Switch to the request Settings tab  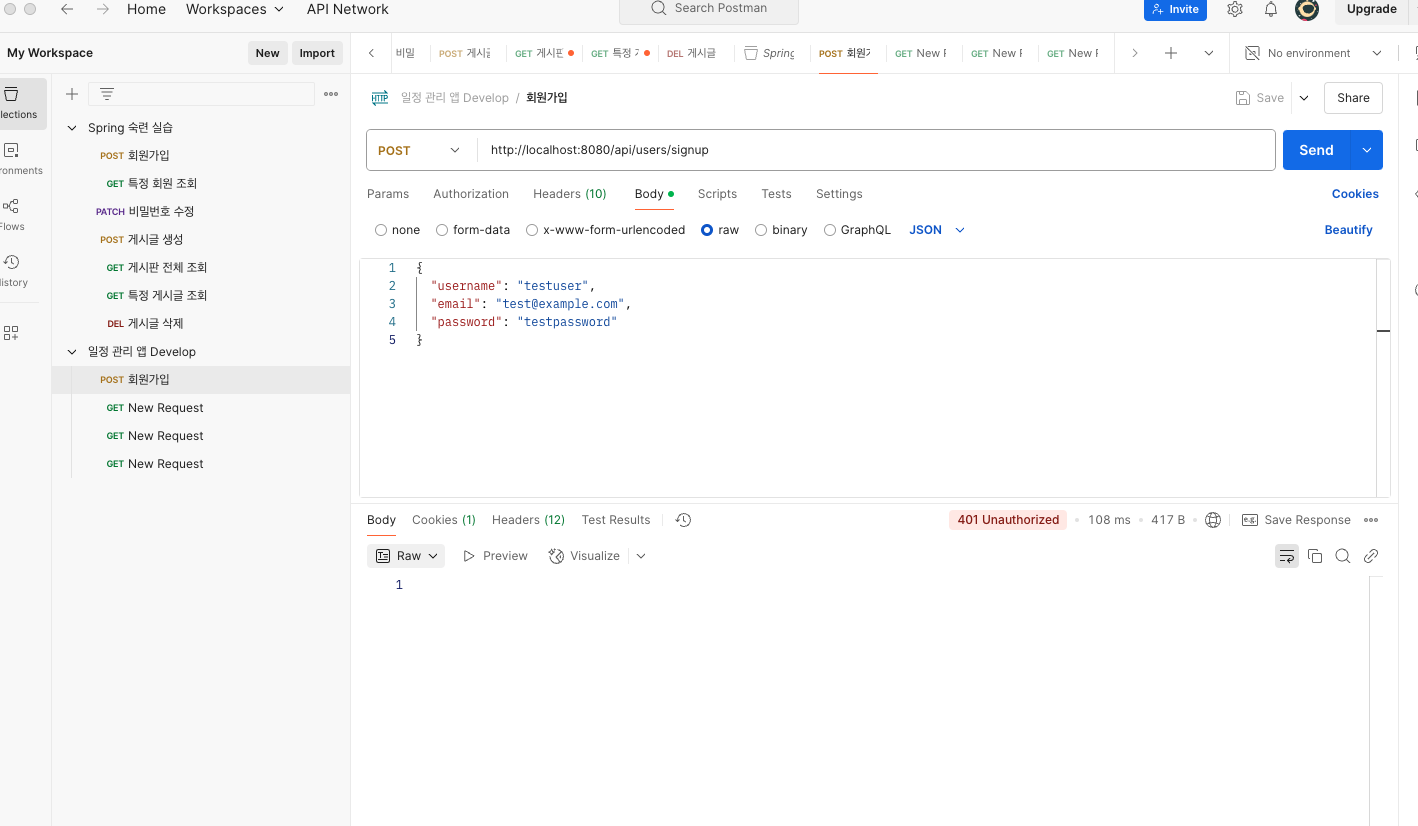click(839, 194)
